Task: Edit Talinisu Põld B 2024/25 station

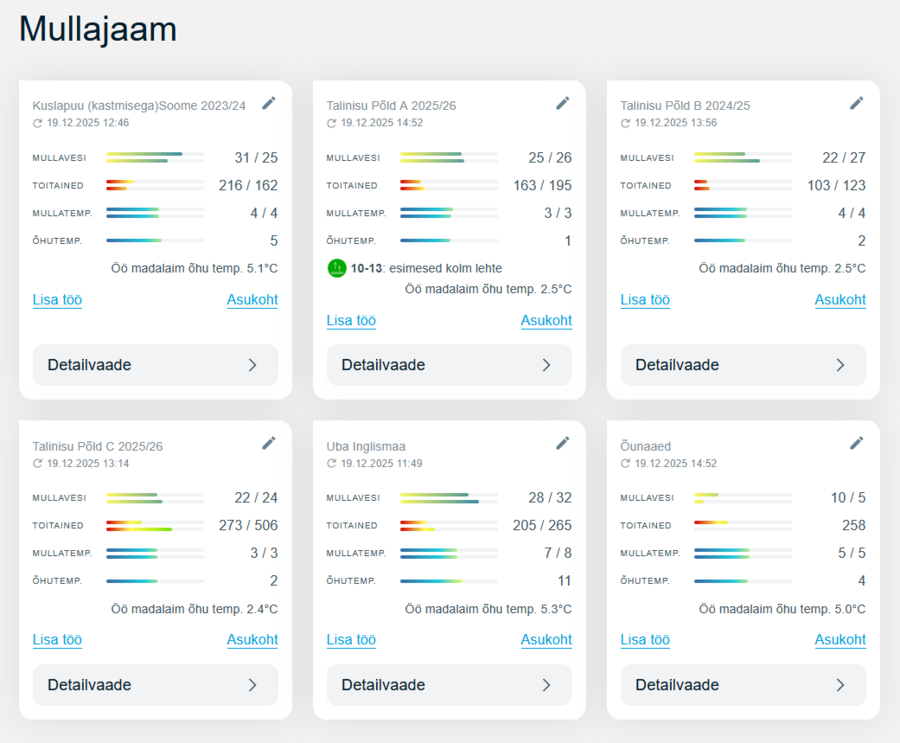Action: [x=856, y=103]
